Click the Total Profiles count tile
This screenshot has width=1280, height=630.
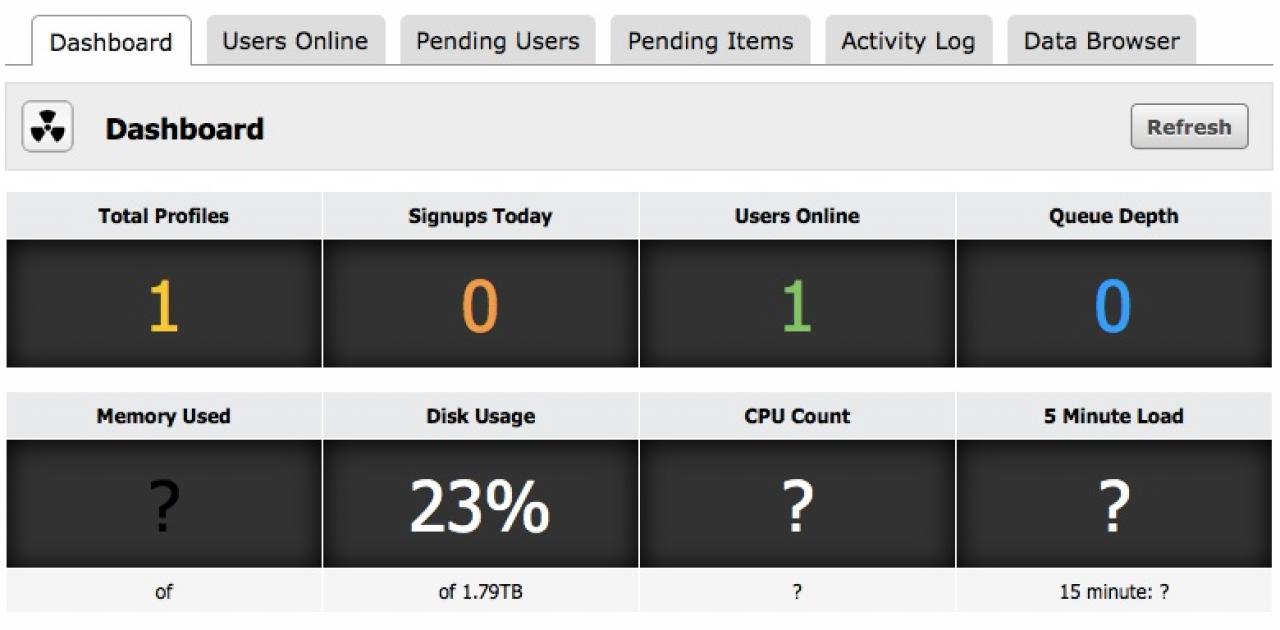tap(164, 304)
